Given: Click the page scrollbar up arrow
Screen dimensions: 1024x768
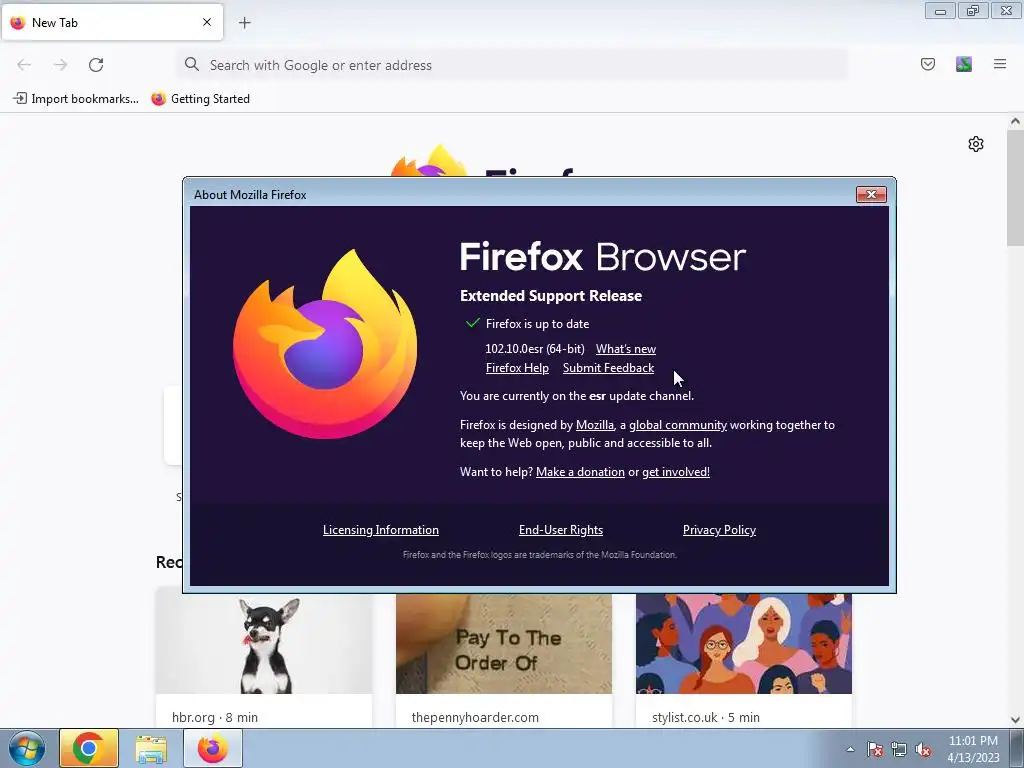Looking at the screenshot, I should (1015, 121).
